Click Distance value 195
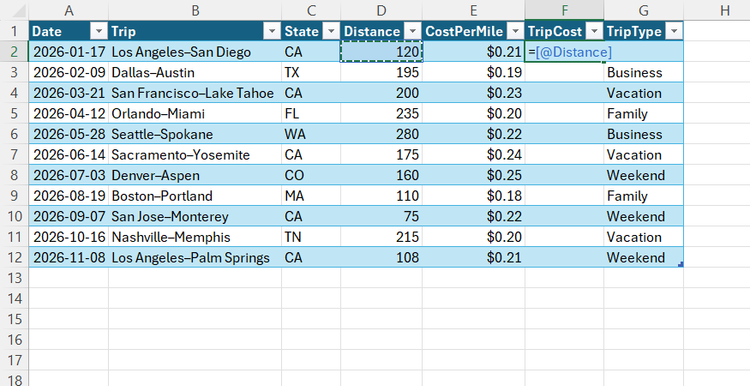The width and height of the screenshot is (750, 386). point(381,72)
